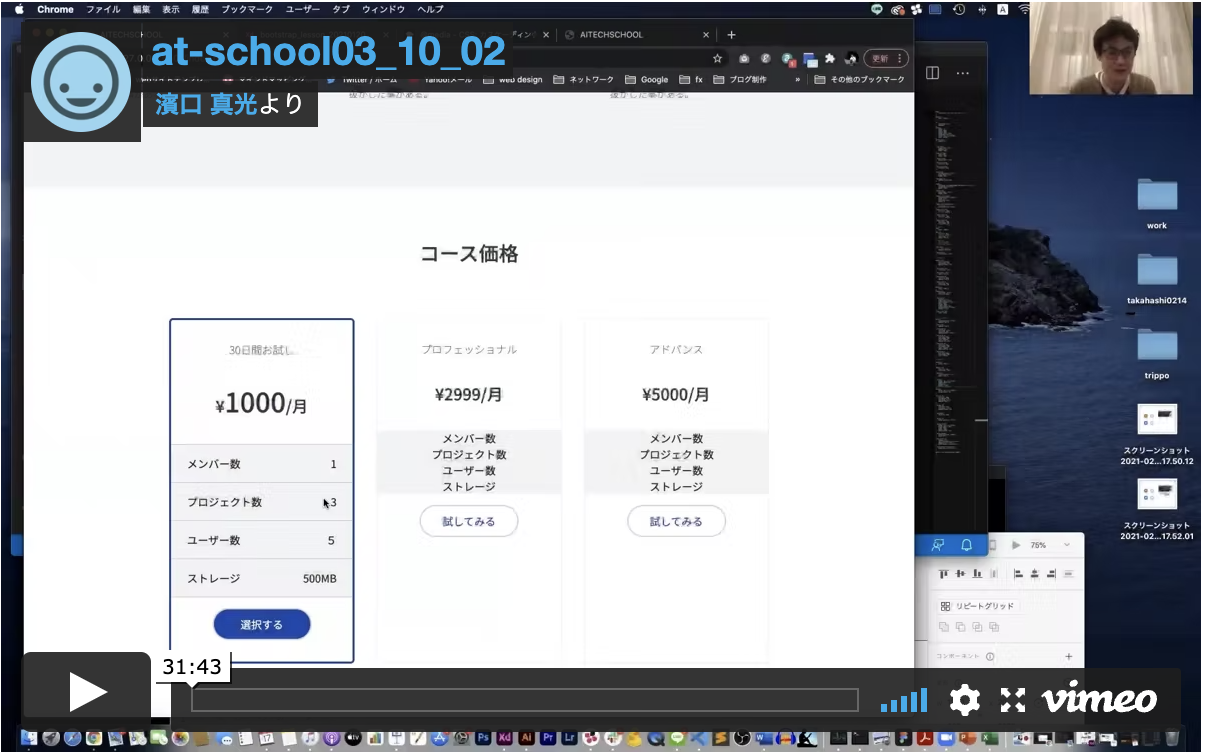This screenshot has height=754, width=1210.
Task: Select the 30日間お試し pricing card
Action: 262,491
